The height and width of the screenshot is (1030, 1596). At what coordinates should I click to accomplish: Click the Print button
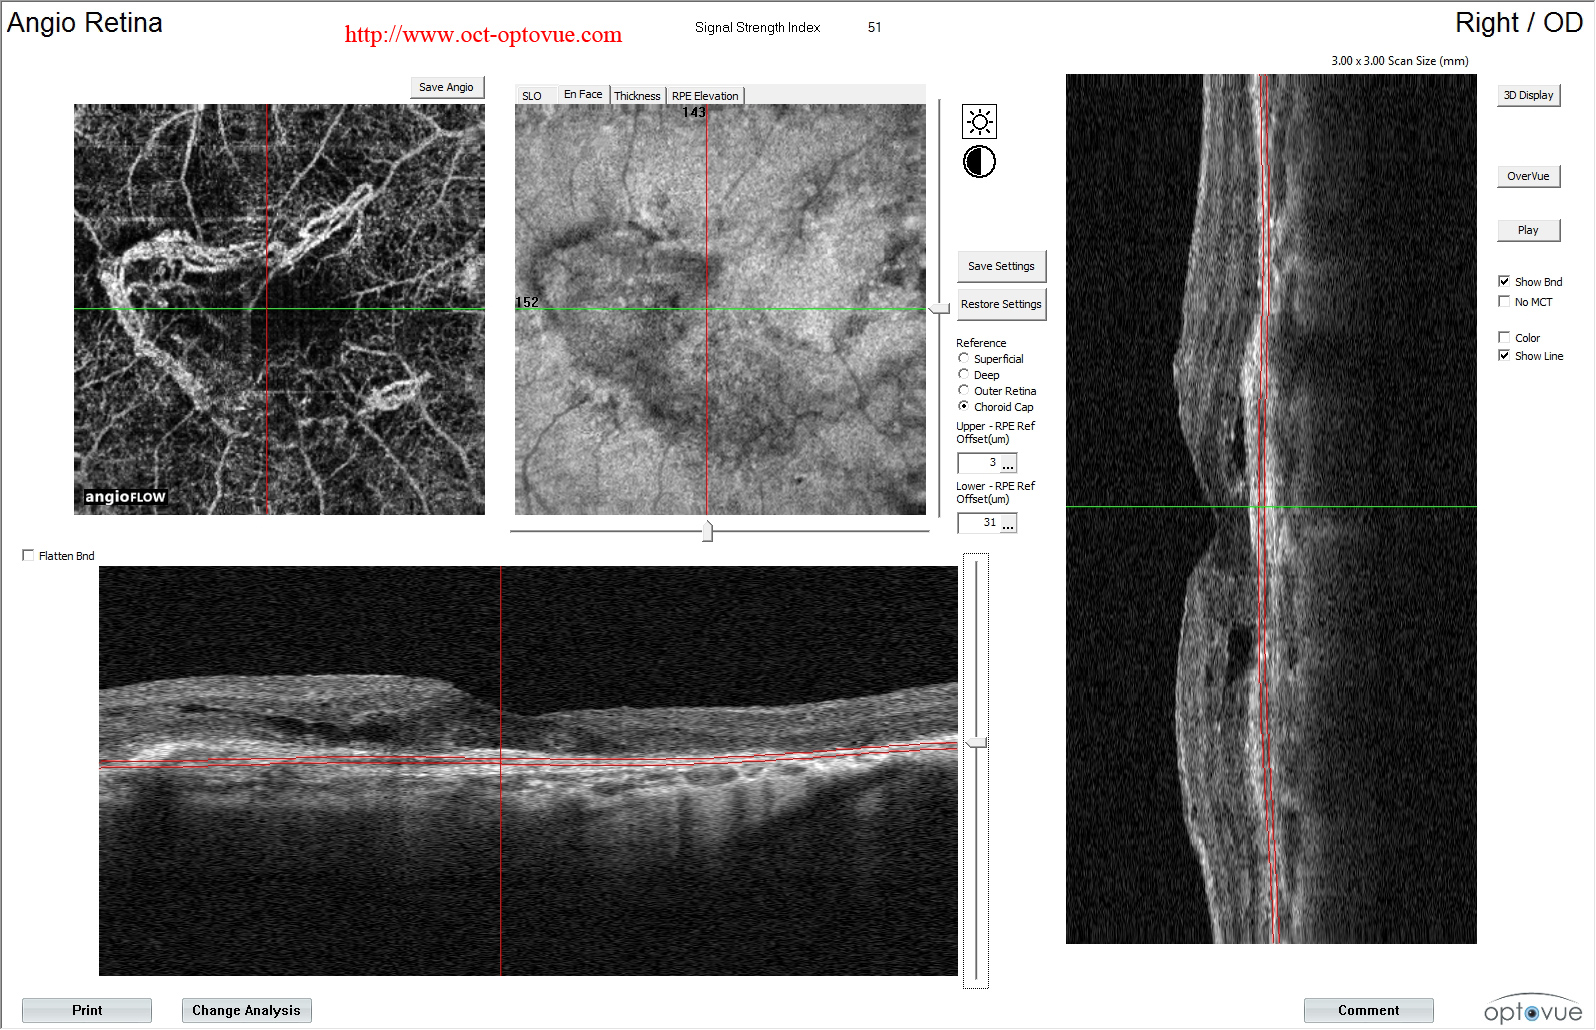pyautogui.click(x=87, y=1010)
